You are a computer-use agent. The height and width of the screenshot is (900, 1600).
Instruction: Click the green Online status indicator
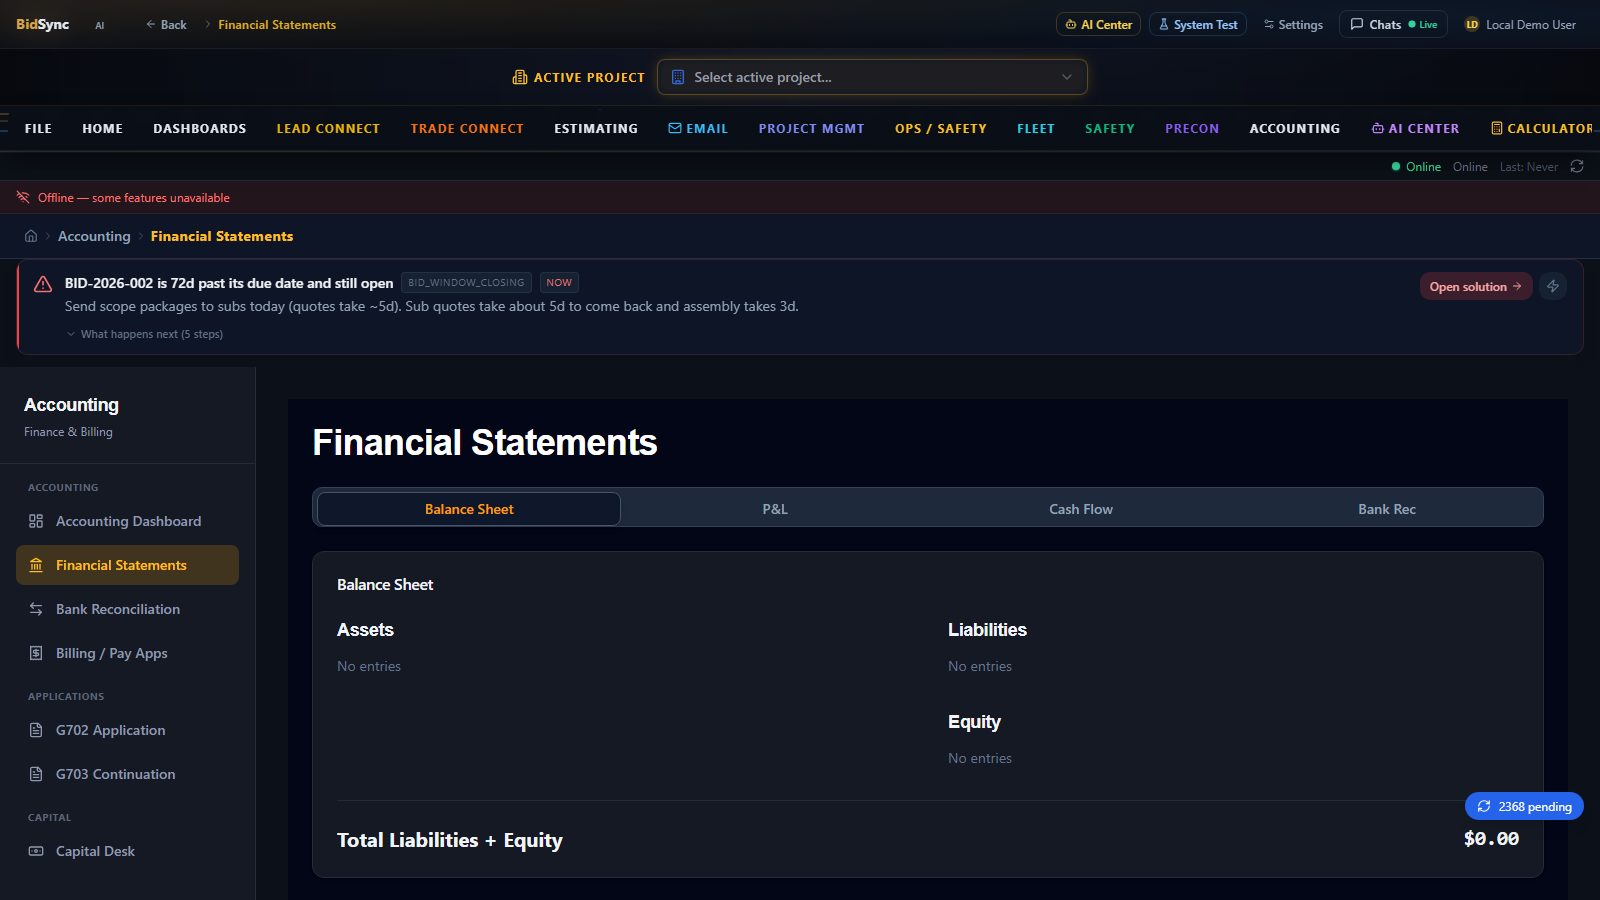coord(1416,166)
